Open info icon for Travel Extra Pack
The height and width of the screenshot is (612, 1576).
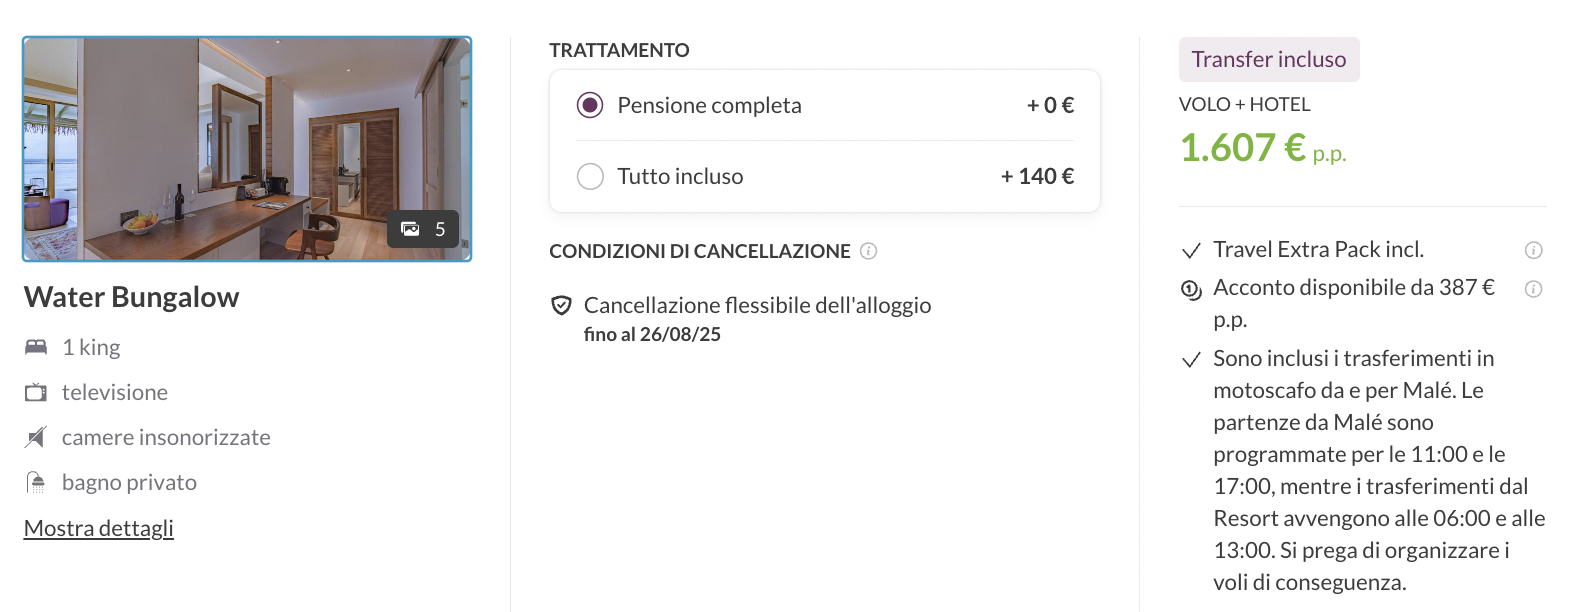tap(1533, 250)
